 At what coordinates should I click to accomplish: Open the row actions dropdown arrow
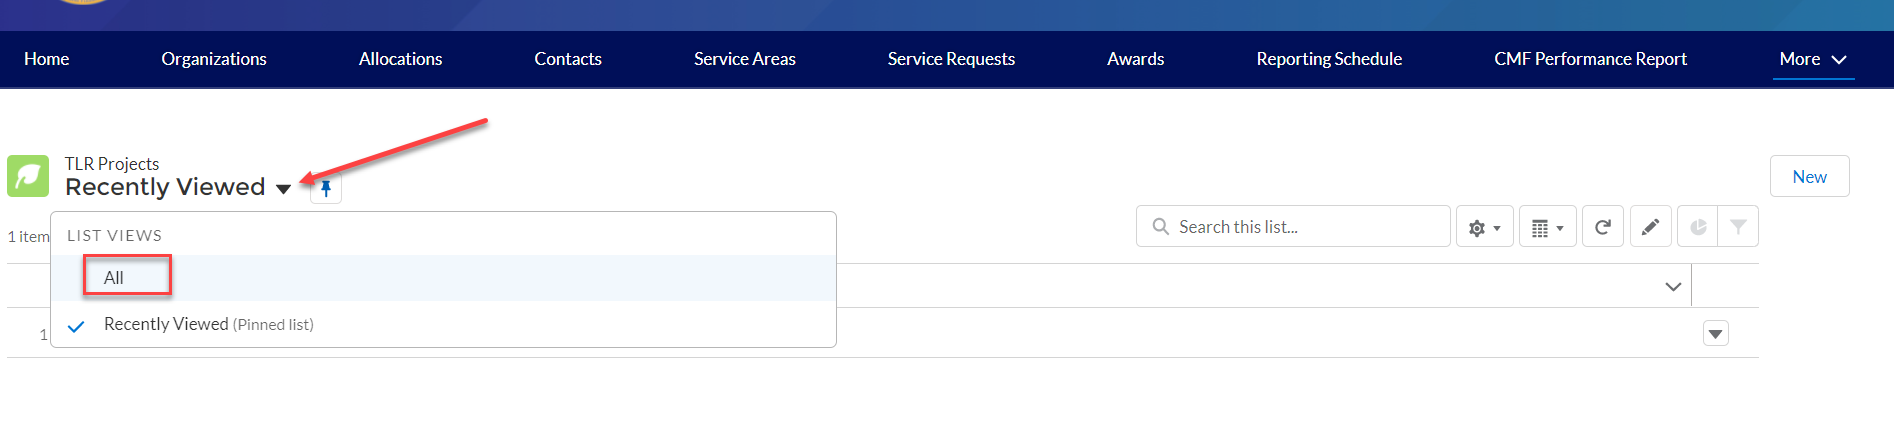click(x=1715, y=334)
